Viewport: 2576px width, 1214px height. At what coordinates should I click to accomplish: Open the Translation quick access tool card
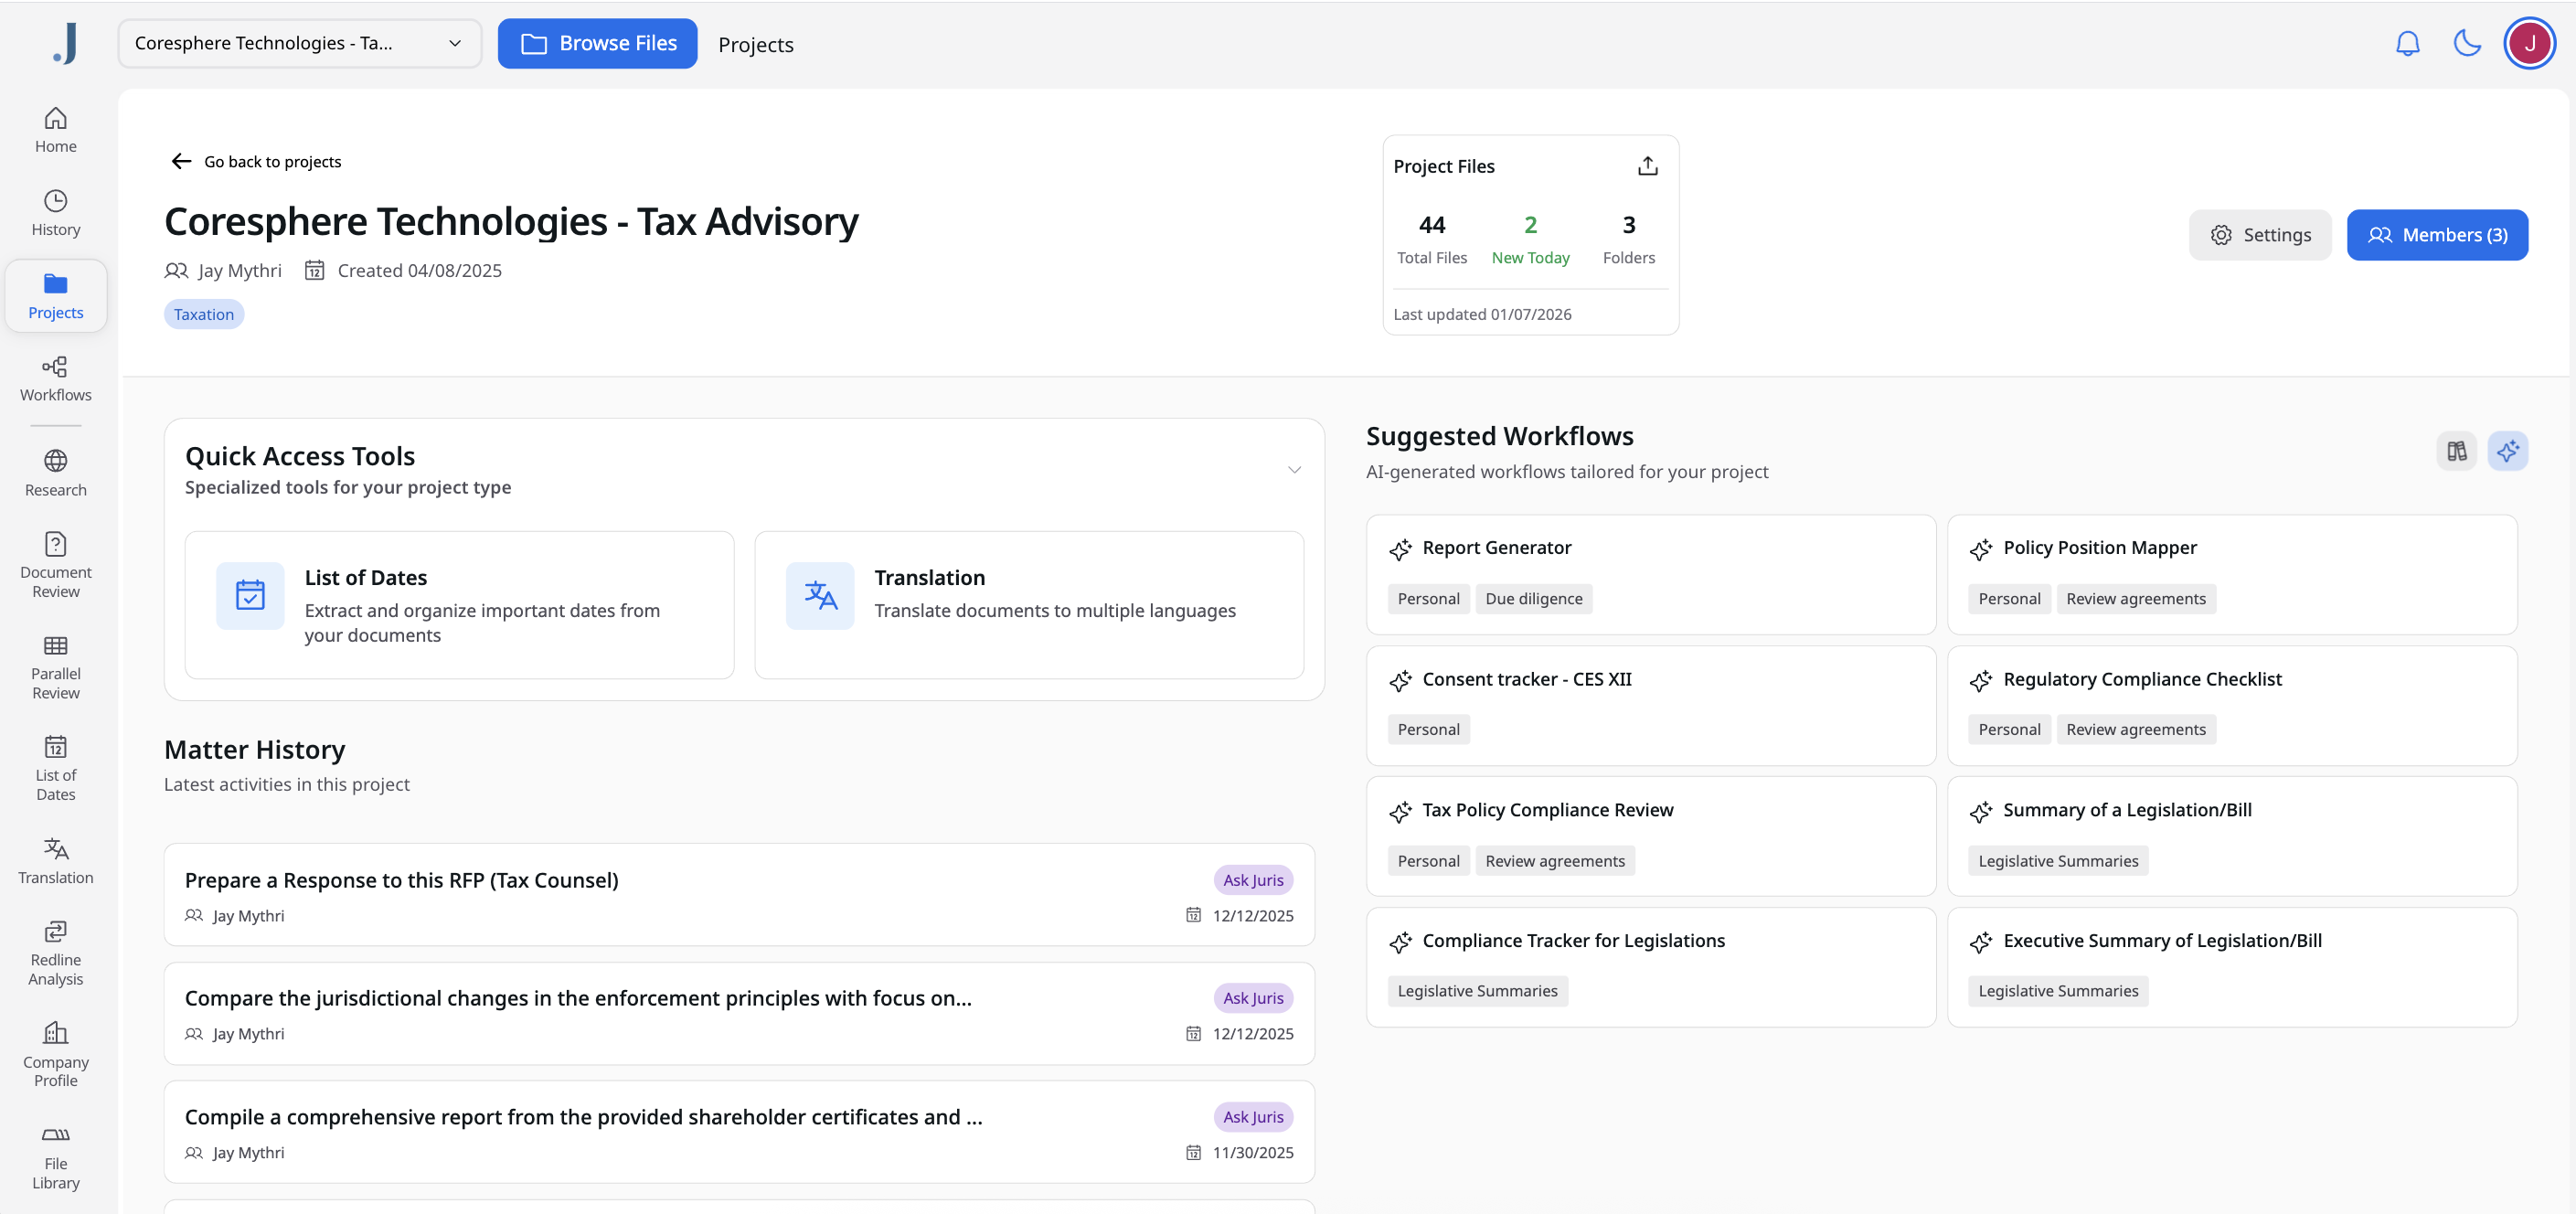point(1028,604)
